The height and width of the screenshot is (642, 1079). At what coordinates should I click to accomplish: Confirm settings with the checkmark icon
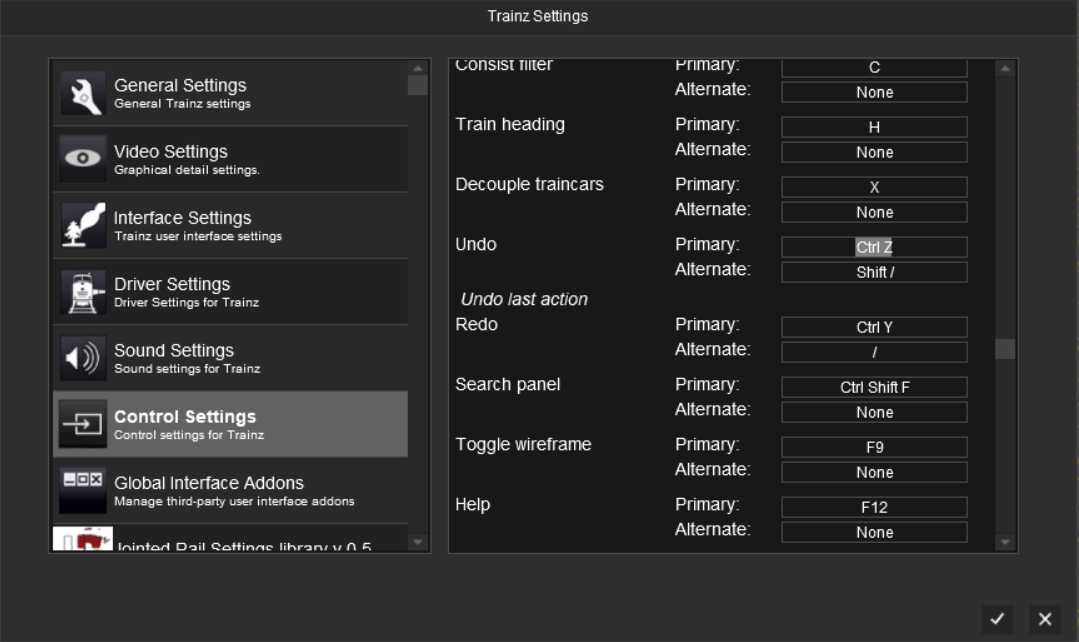(x=997, y=619)
